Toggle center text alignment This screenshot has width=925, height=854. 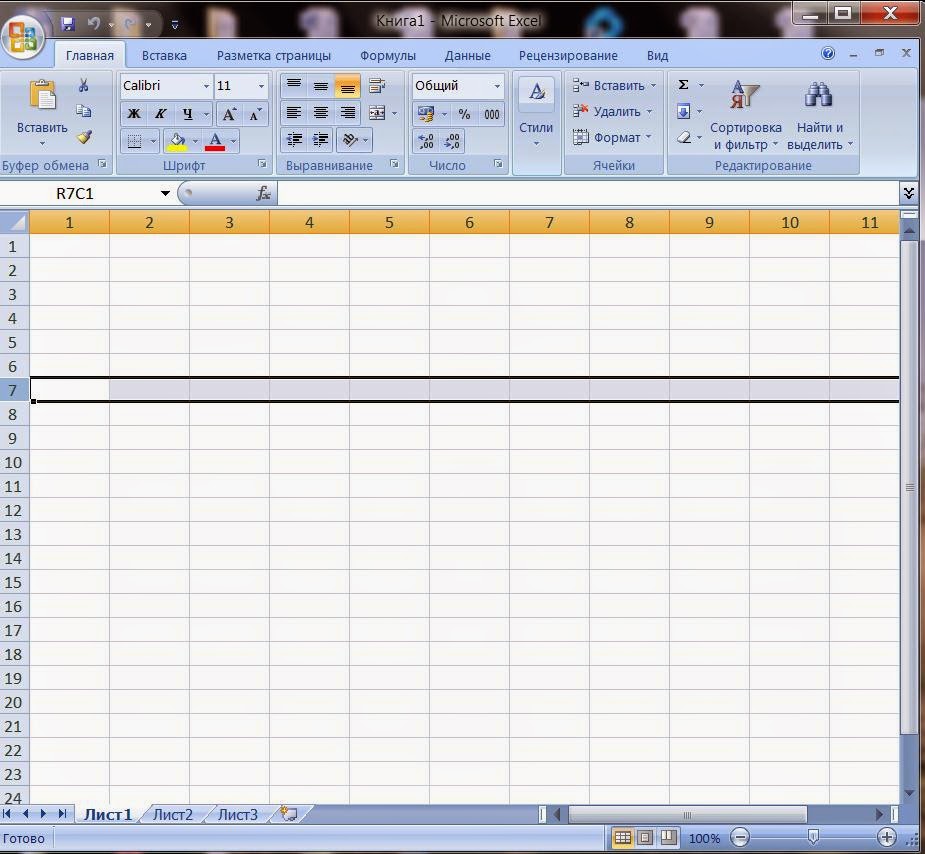pos(320,113)
